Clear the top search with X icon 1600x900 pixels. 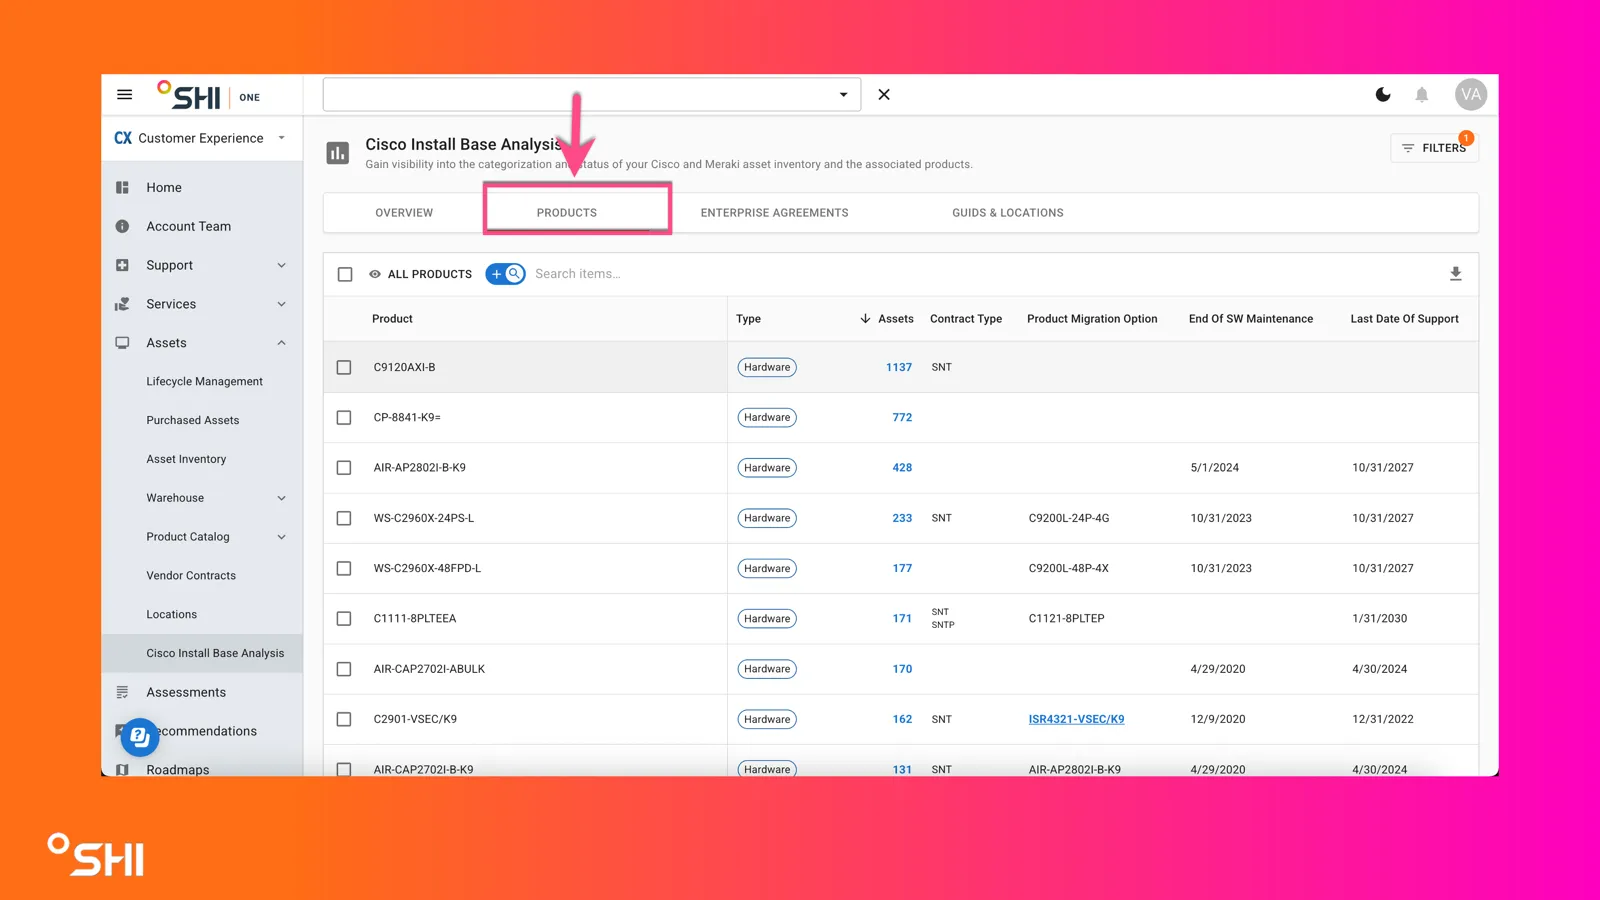[884, 95]
